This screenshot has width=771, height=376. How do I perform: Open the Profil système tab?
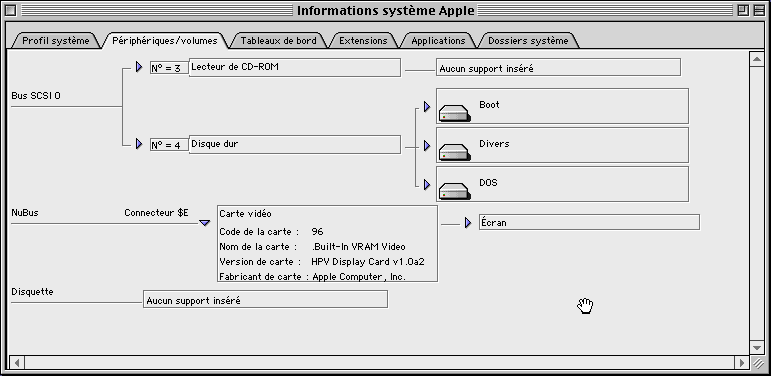56,41
